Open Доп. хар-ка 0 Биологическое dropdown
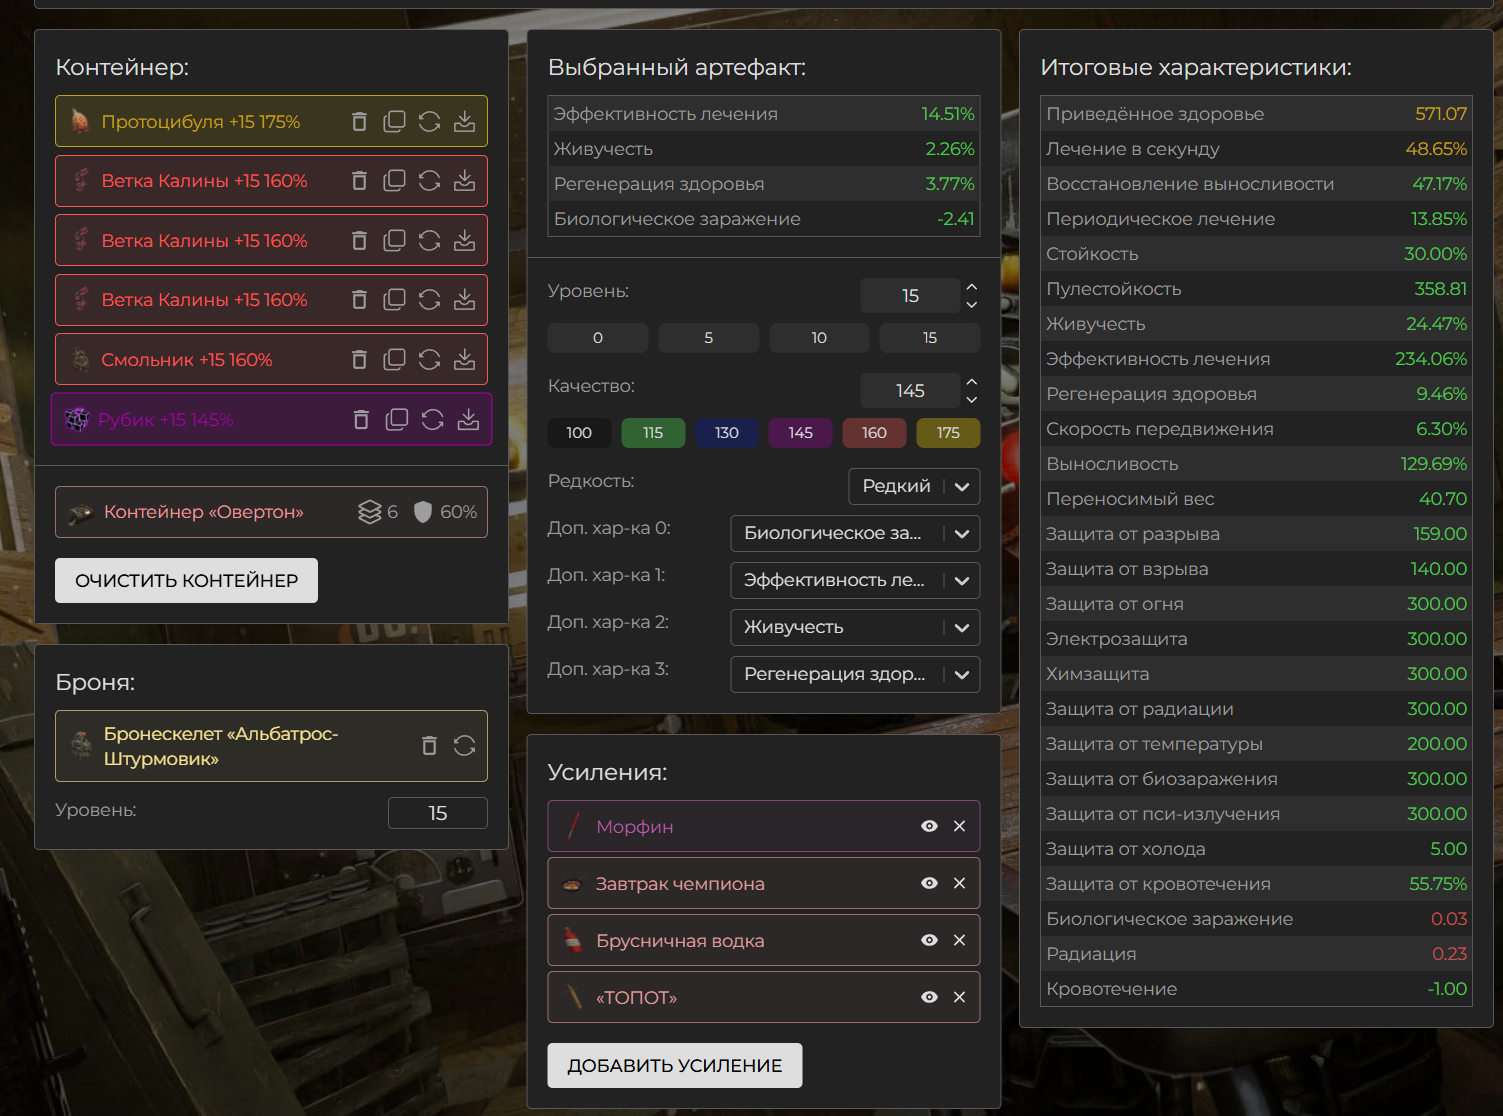This screenshot has width=1503, height=1116. [x=855, y=533]
